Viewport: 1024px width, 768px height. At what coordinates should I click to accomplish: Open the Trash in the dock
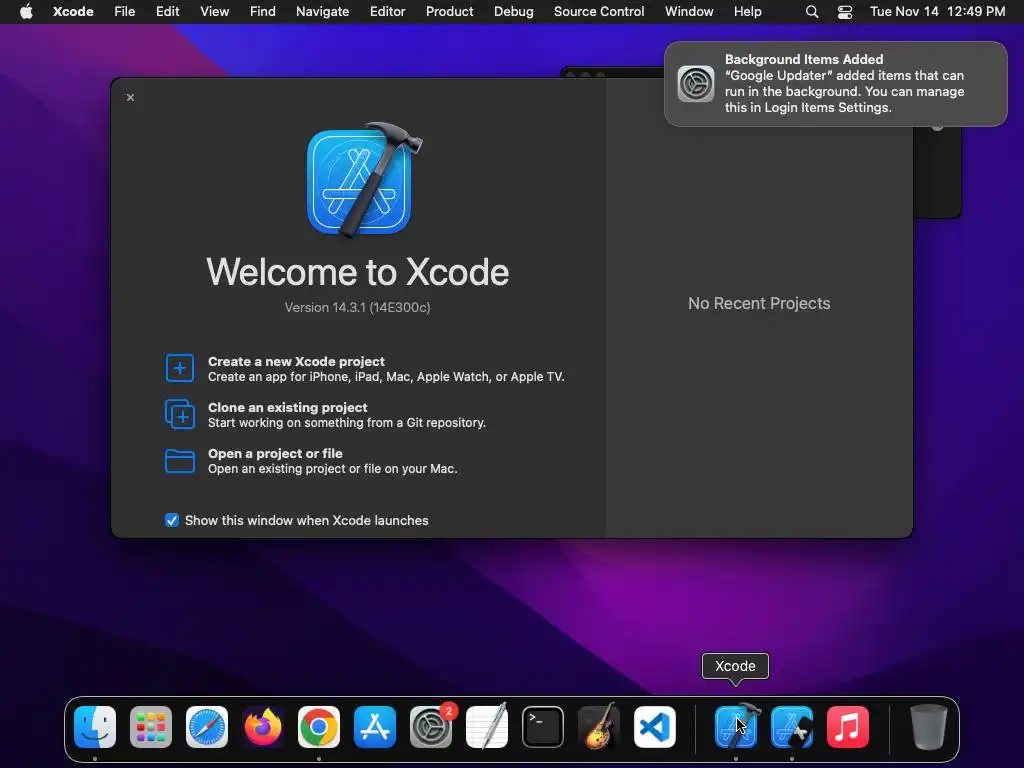[x=928, y=727]
